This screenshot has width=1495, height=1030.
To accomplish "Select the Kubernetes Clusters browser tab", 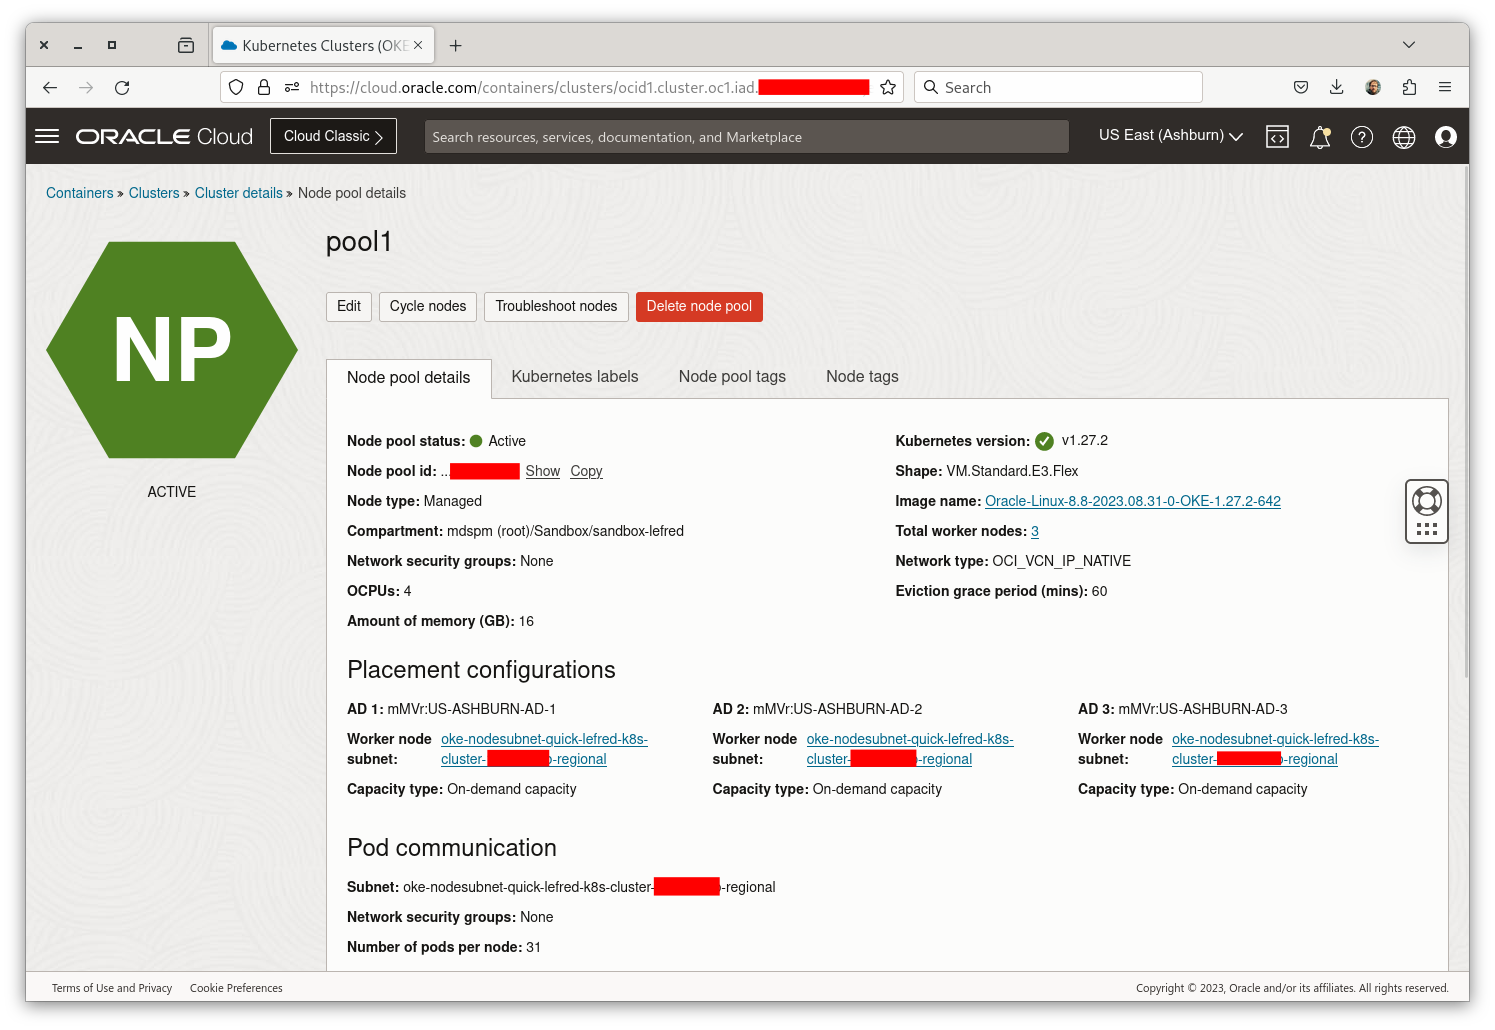I will point(323,45).
